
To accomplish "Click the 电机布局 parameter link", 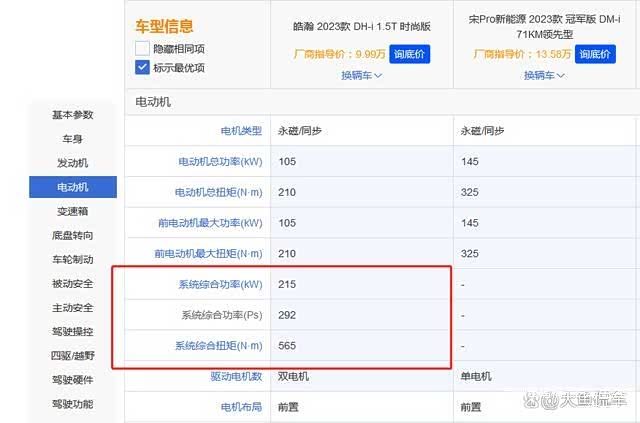I will pos(241,407).
